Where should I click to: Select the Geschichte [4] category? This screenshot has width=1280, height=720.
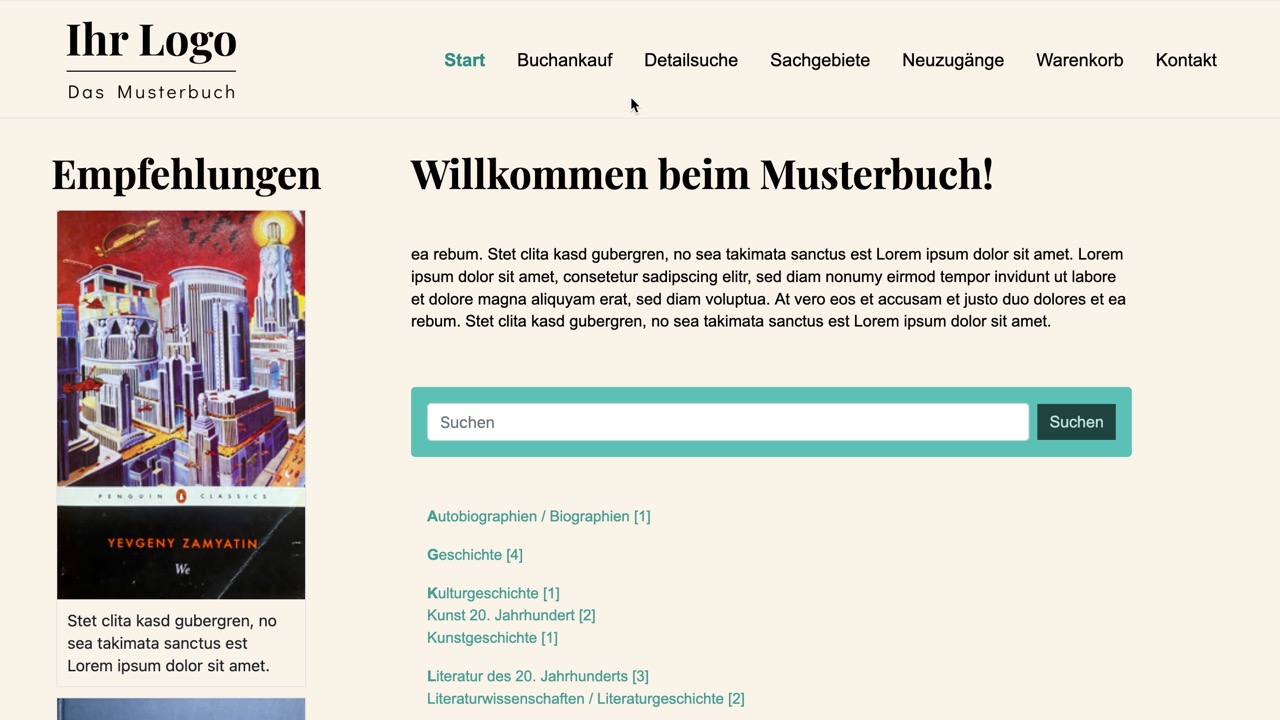coord(474,555)
